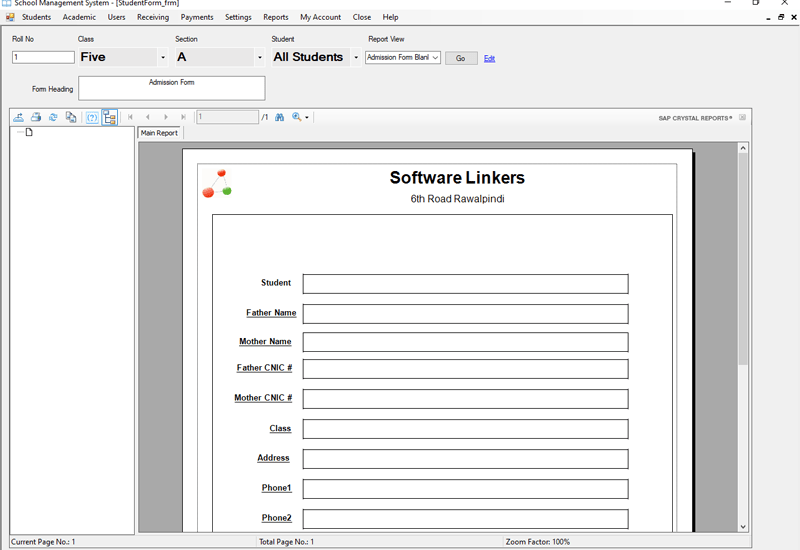Click the Father CNIC # label
This screenshot has height=550, width=800.
[x=264, y=368]
